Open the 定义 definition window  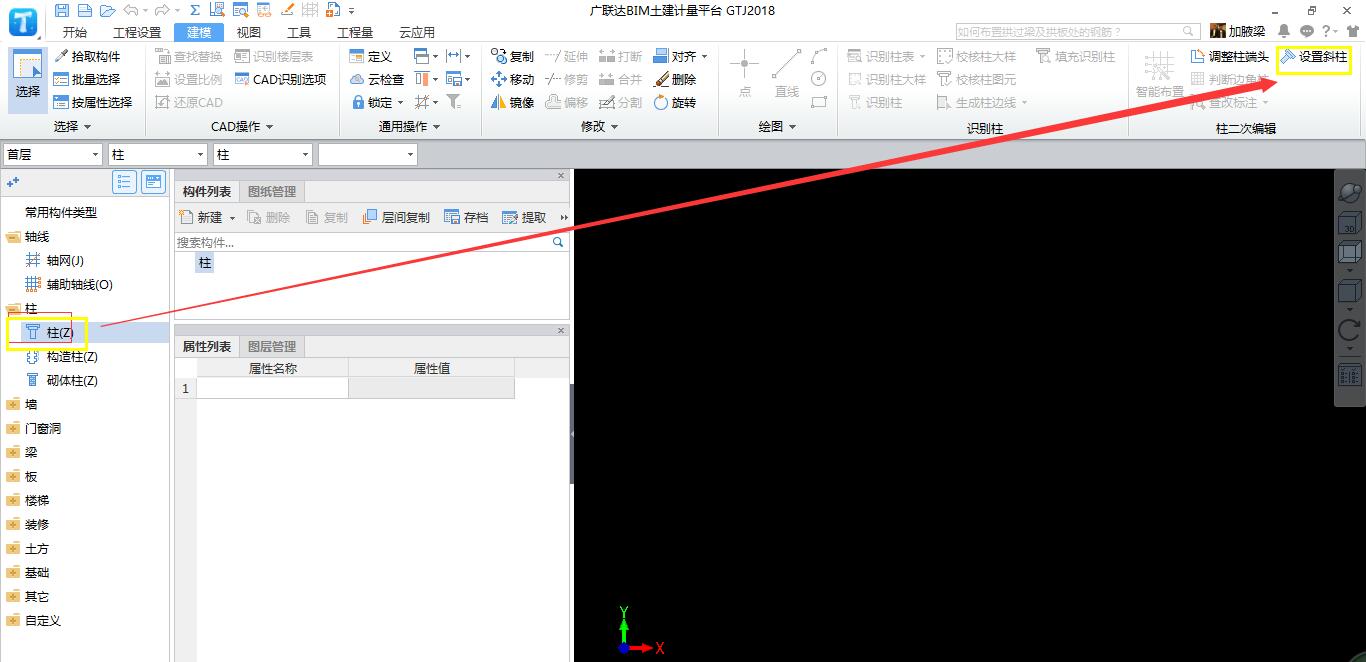click(371, 56)
